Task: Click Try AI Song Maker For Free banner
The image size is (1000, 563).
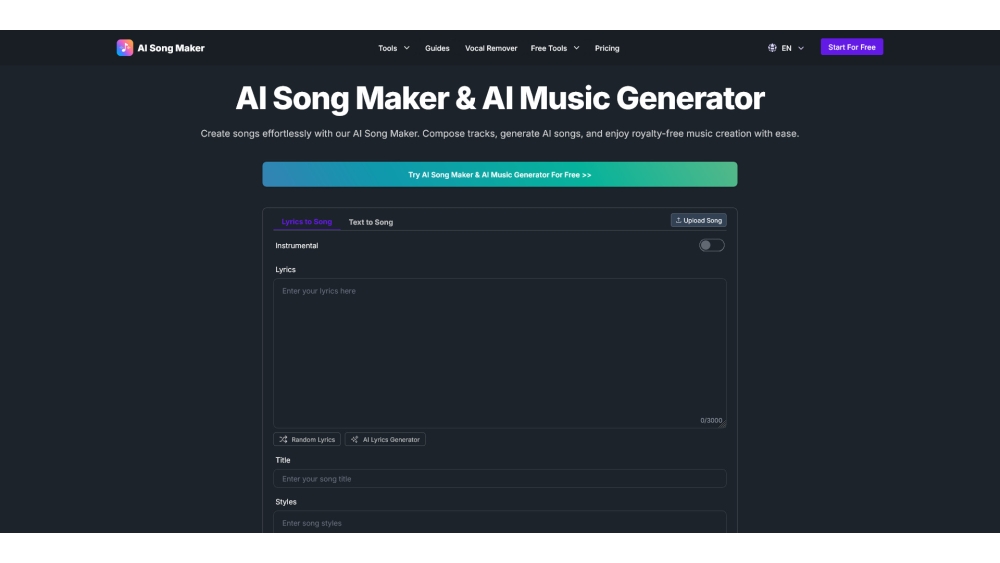Action: pyautogui.click(x=499, y=174)
